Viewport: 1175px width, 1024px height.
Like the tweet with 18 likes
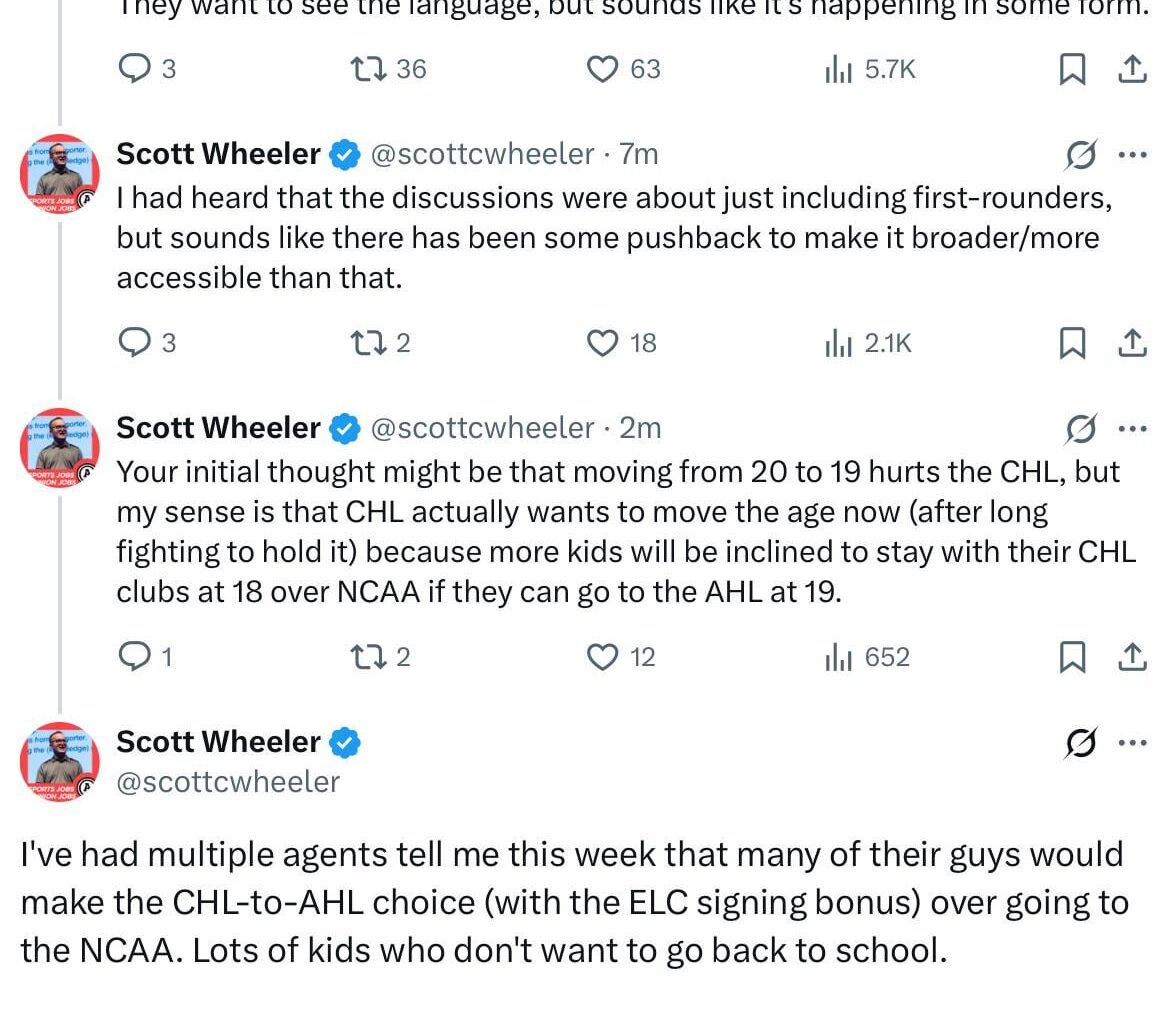click(601, 343)
